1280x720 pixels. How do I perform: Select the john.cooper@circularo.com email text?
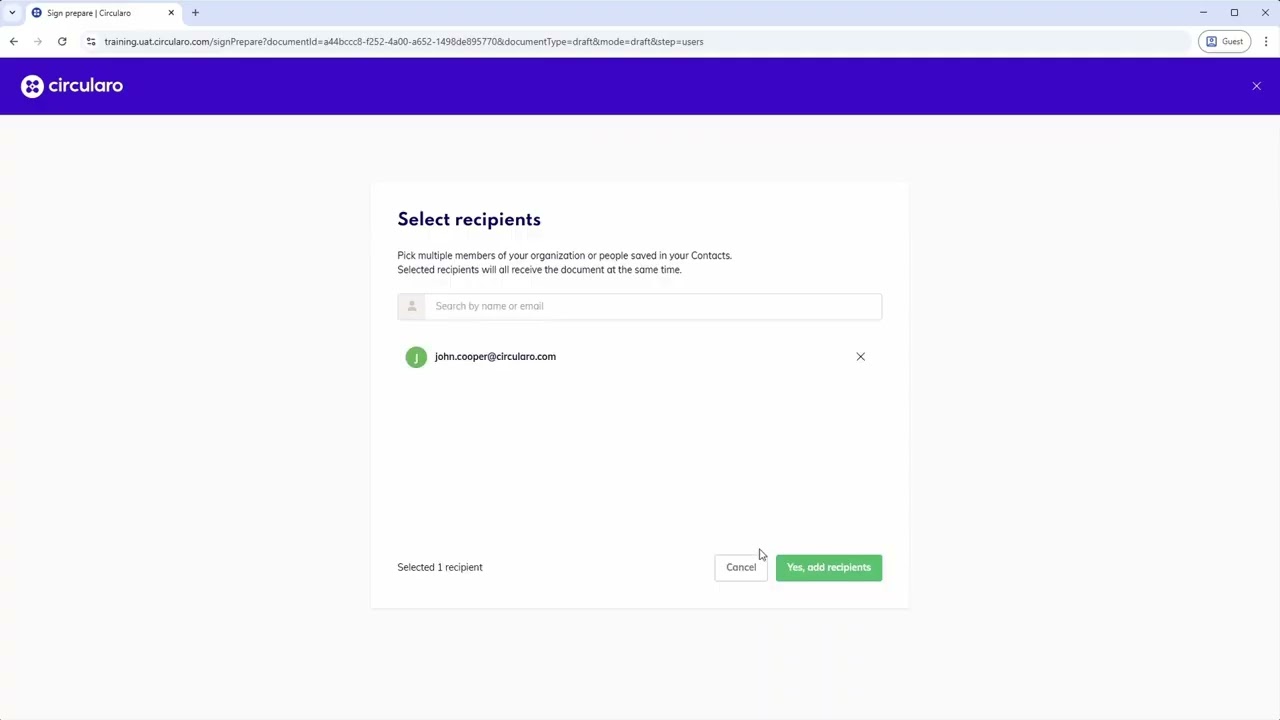tap(495, 356)
